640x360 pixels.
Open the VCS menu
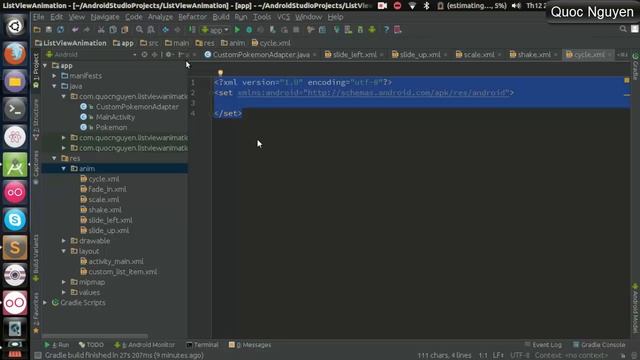point(283,17)
